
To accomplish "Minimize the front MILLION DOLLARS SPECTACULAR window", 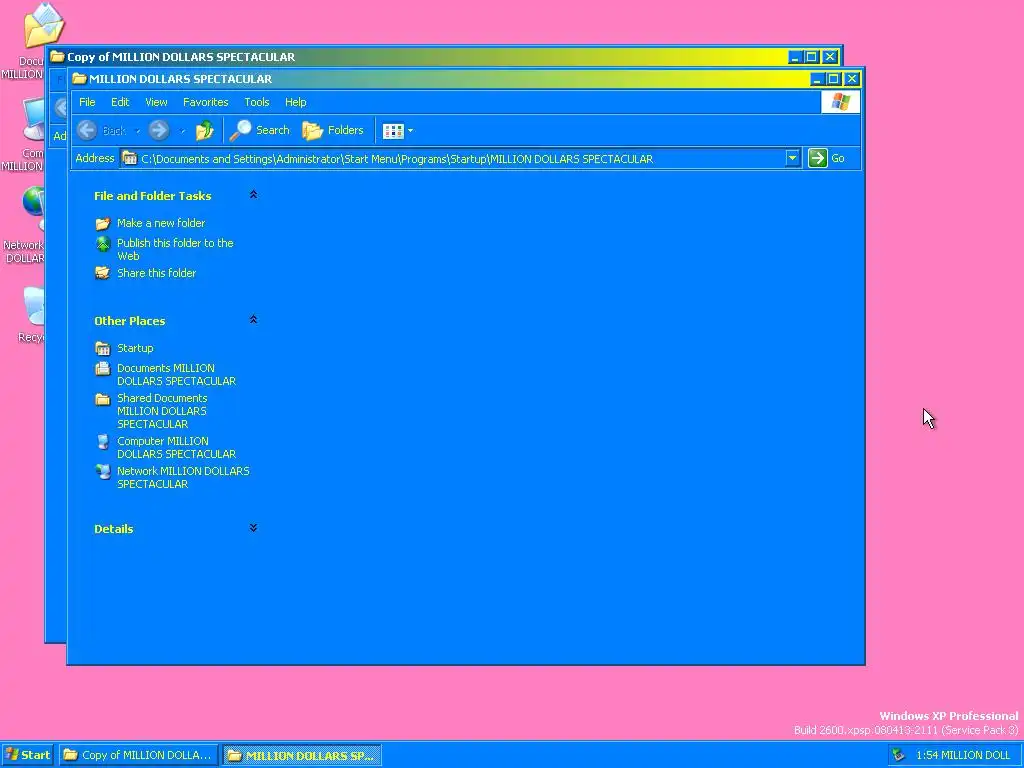I will tap(817, 79).
